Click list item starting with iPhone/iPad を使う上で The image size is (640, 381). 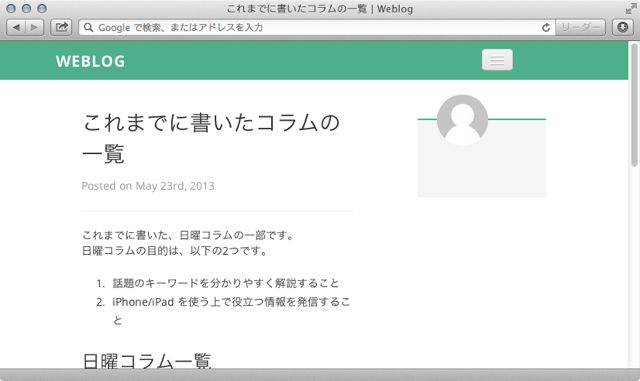[231, 311]
